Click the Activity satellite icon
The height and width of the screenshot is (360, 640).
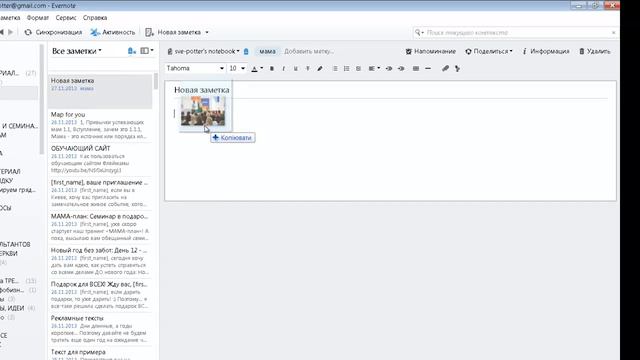coord(95,32)
